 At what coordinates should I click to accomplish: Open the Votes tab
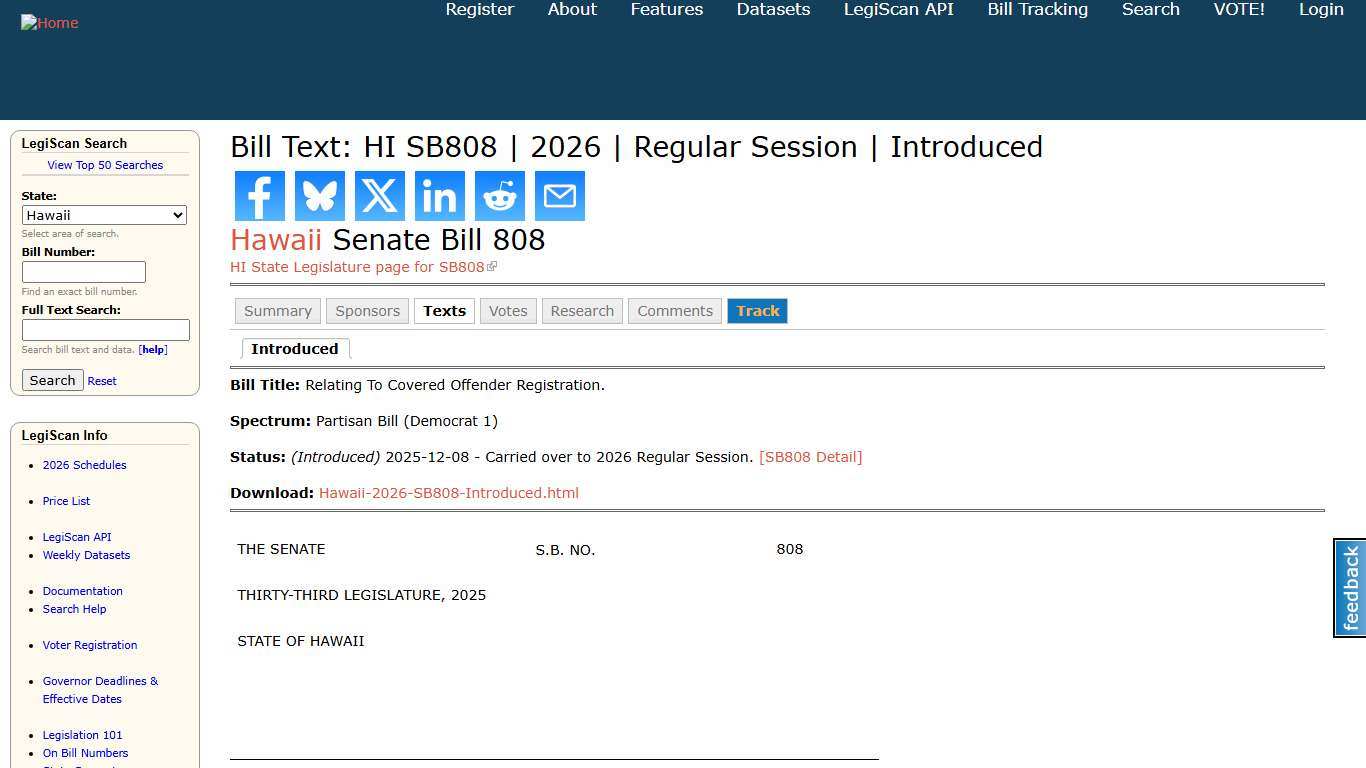pos(508,310)
